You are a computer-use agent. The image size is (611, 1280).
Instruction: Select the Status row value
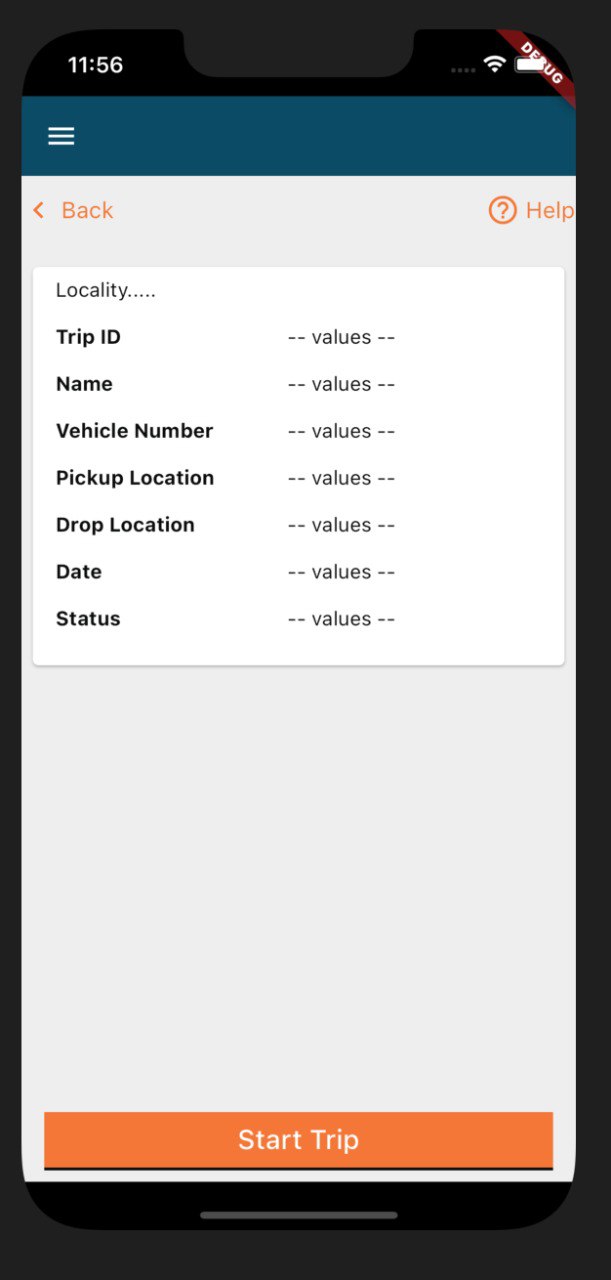(x=341, y=618)
